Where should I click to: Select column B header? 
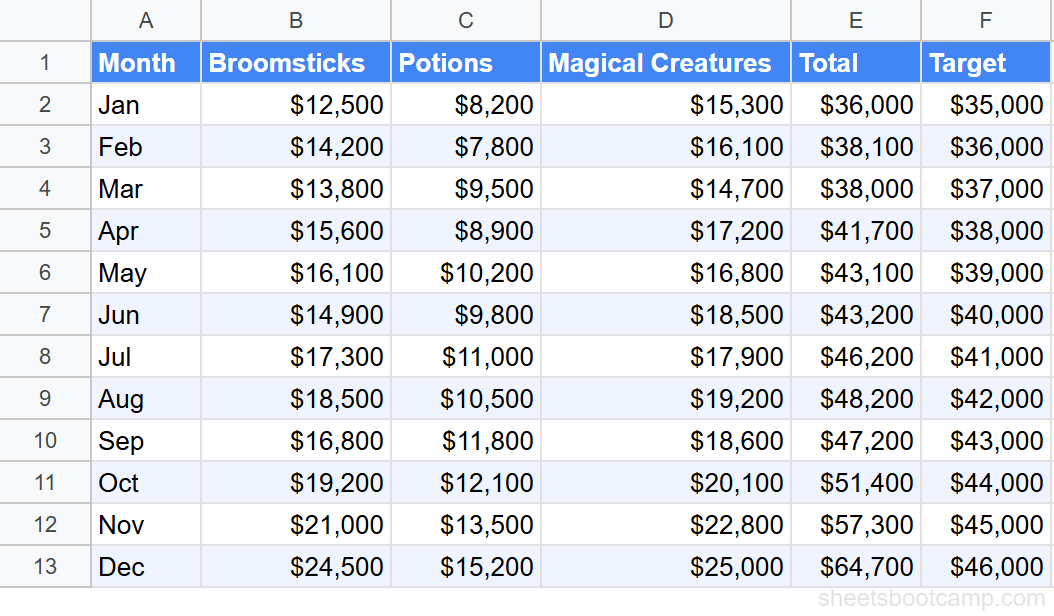coord(296,20)
